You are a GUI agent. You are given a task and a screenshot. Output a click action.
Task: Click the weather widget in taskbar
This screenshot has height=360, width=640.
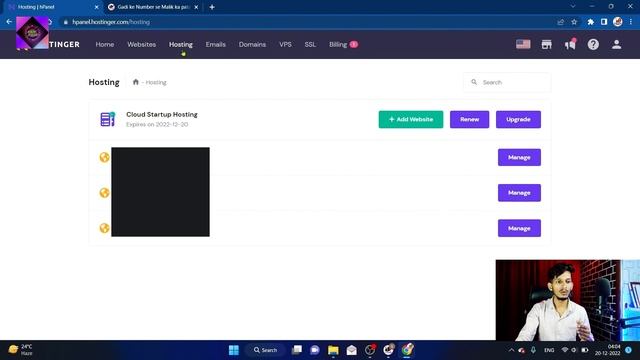tap(20, 350)
